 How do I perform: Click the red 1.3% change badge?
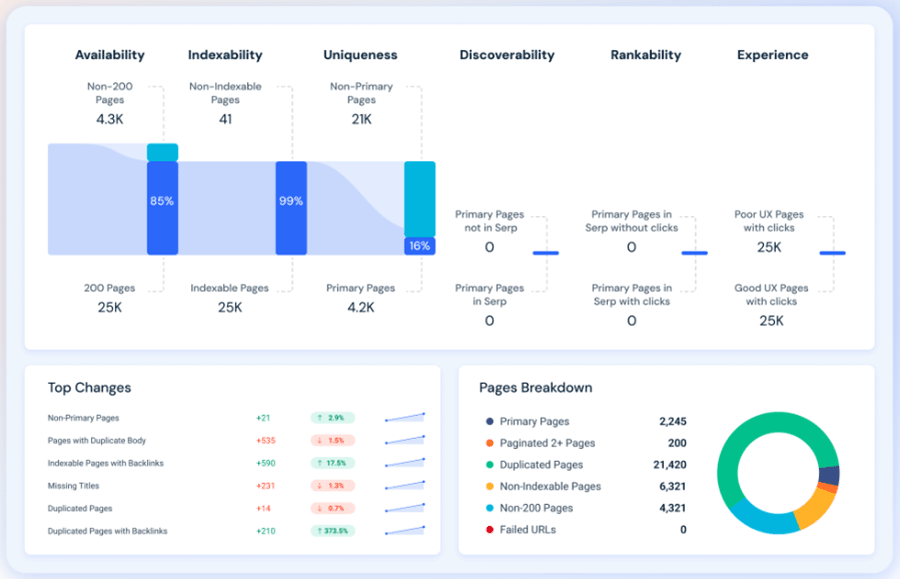point(333,486)
